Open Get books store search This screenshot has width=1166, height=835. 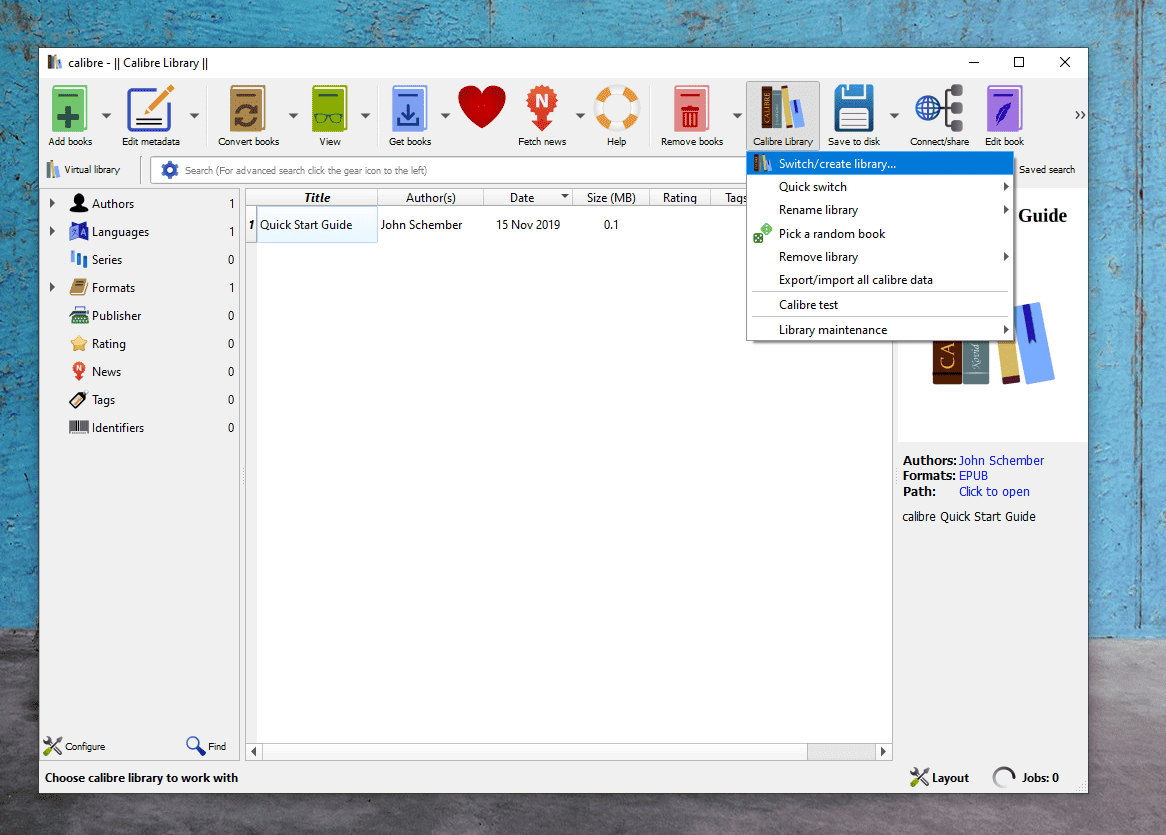(409, 109)
